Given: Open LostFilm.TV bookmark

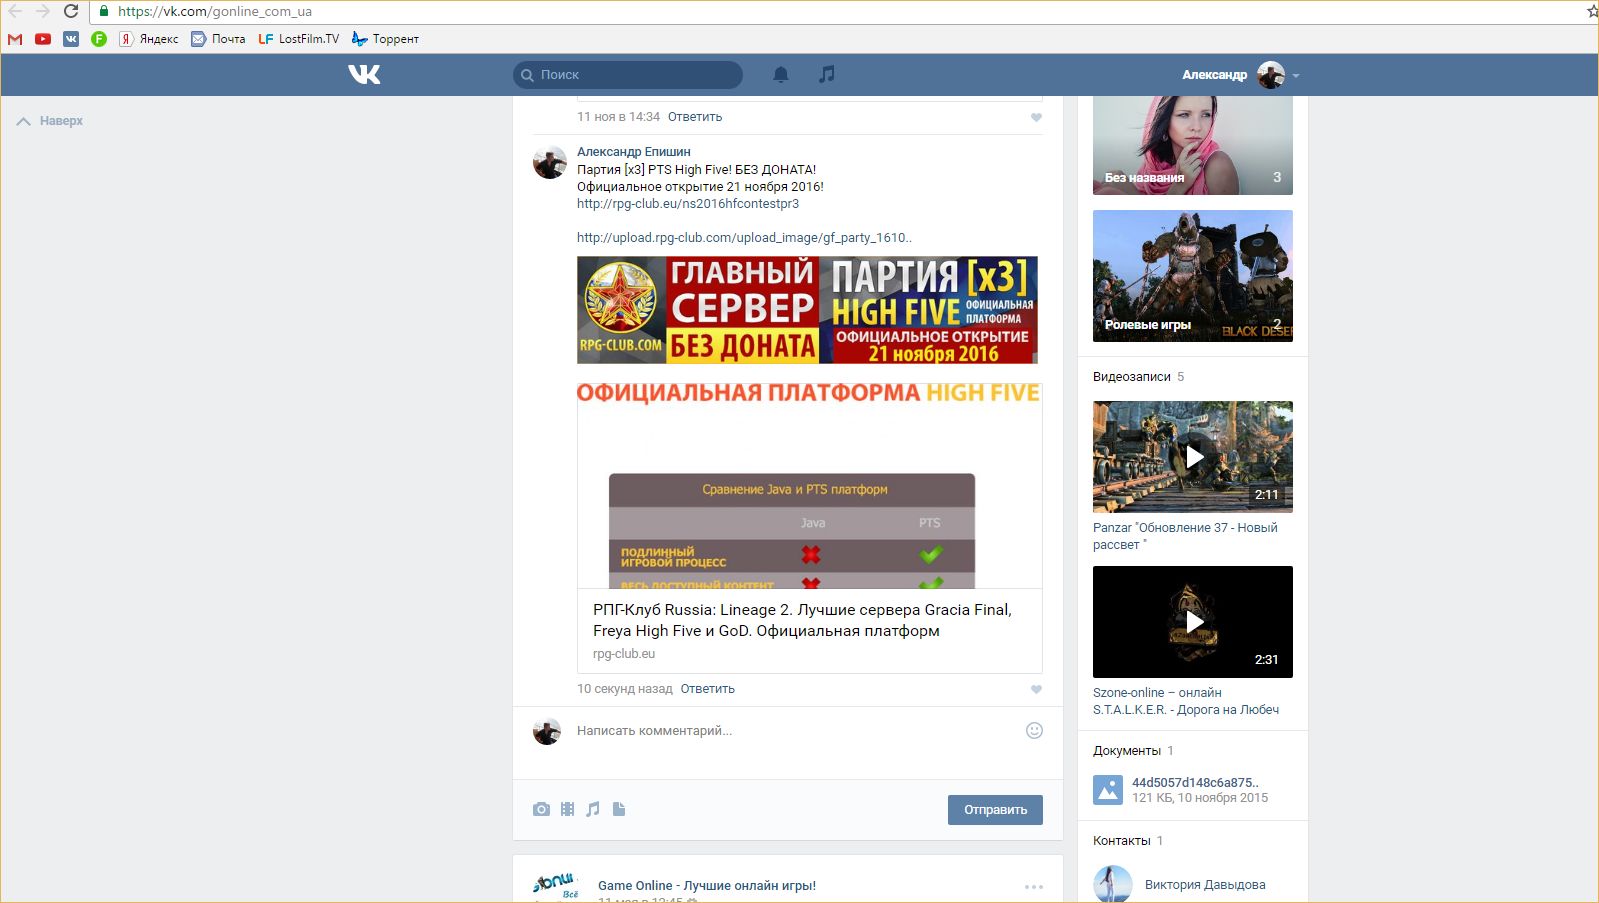Looking at the screenshot, I should (x=299, y=39).
